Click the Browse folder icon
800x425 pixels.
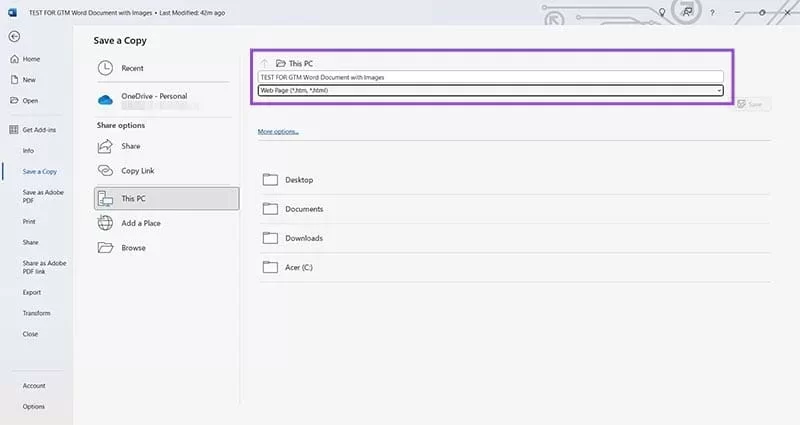click(x=106, y=248)
